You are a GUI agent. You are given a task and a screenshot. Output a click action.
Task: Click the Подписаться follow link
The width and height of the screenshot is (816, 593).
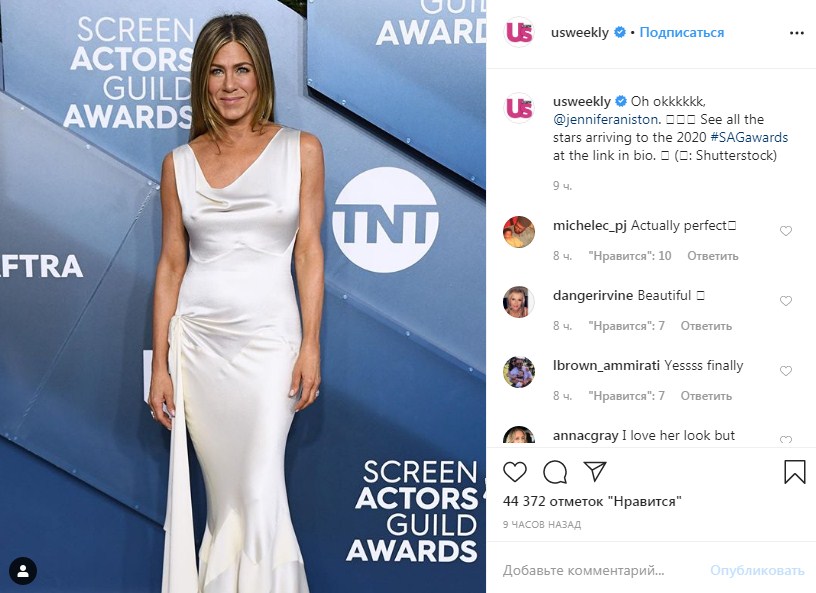681,32
